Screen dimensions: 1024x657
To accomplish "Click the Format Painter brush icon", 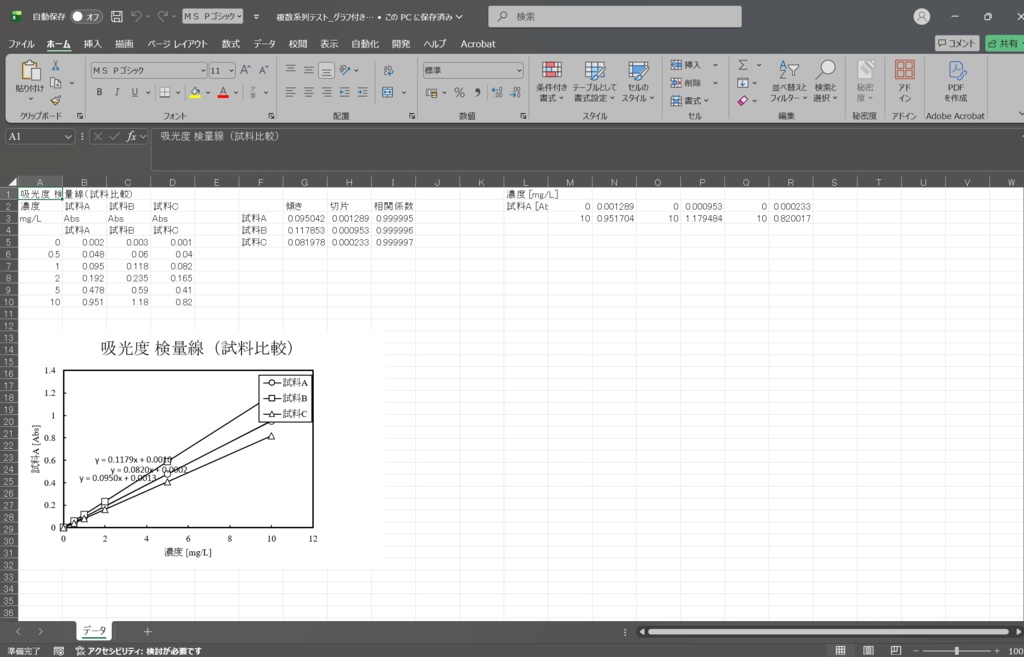I will [56, 101].
